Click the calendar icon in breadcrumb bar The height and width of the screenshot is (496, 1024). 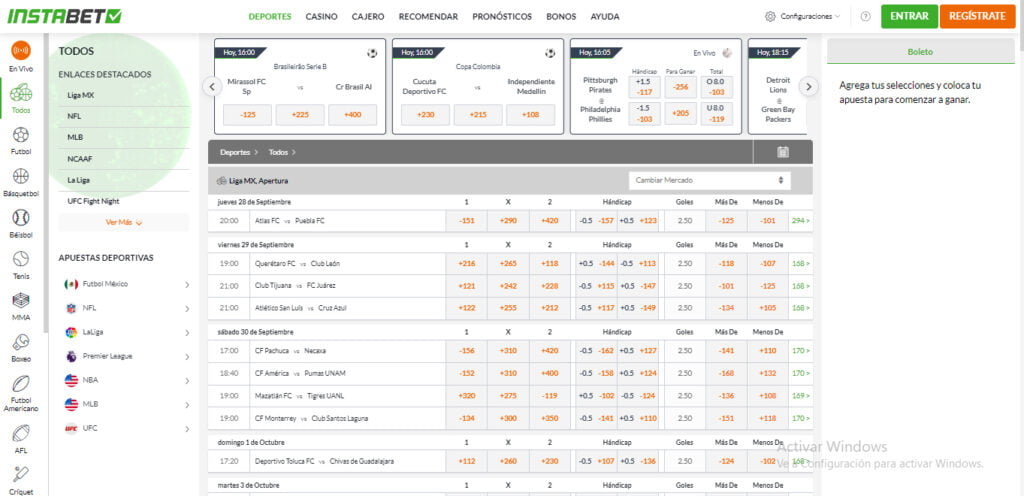coord(783,152)
